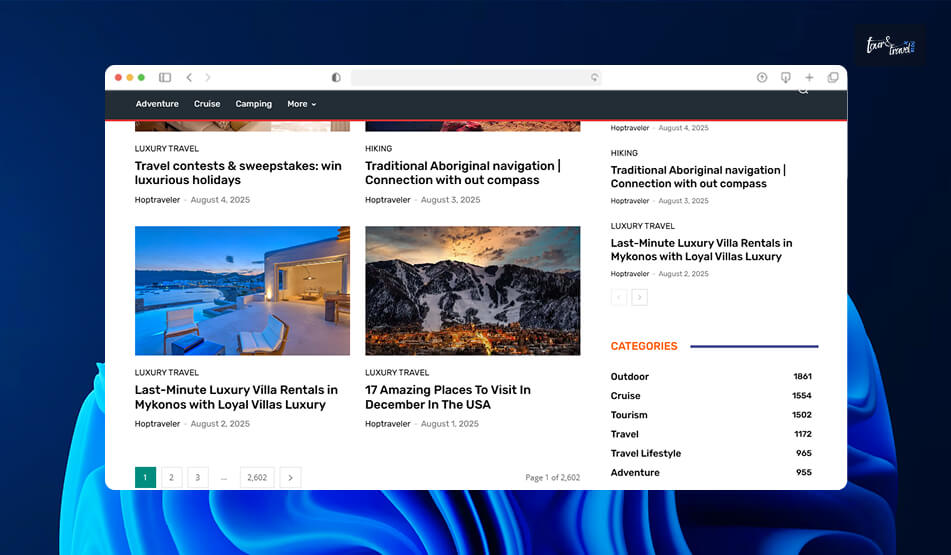The width and height of the screenshot is (951, 555).
Task: Open the Adventure category in sidebar
Action: coord(635,473)
